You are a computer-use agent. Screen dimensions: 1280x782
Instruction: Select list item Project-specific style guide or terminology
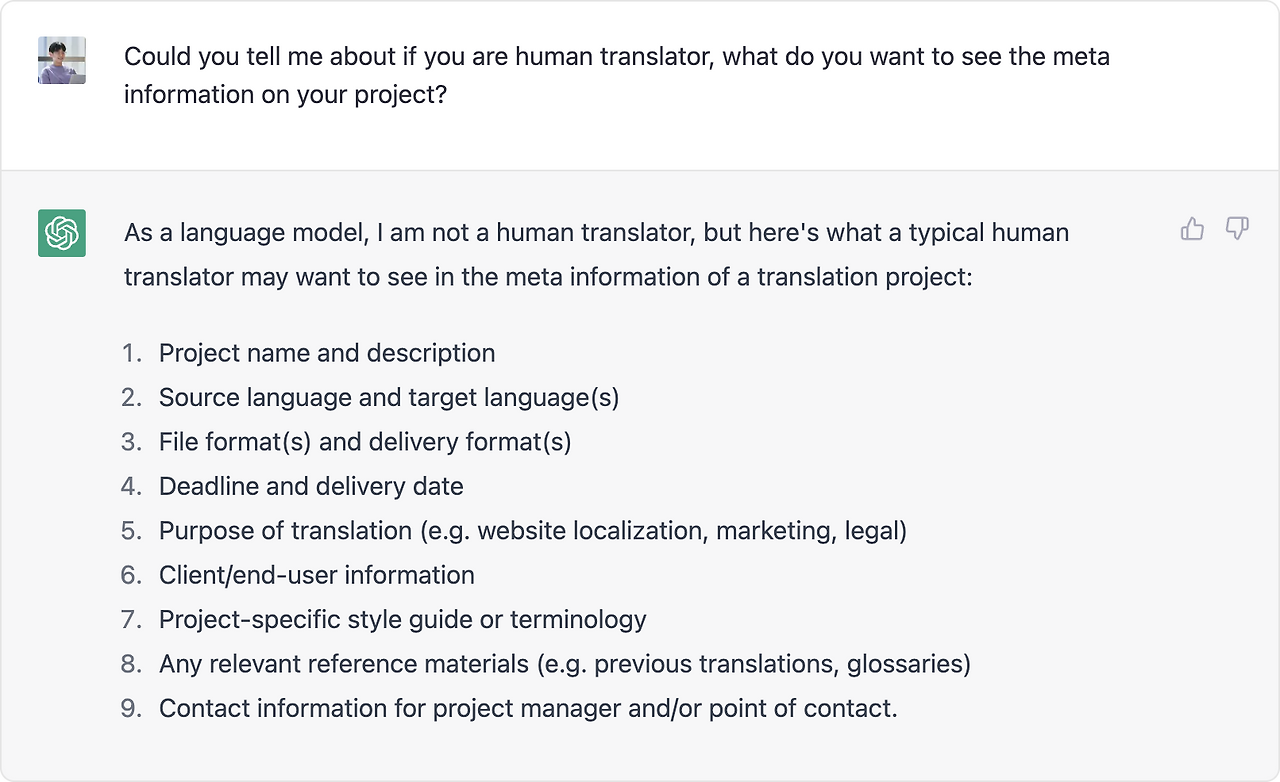(403, 619)
